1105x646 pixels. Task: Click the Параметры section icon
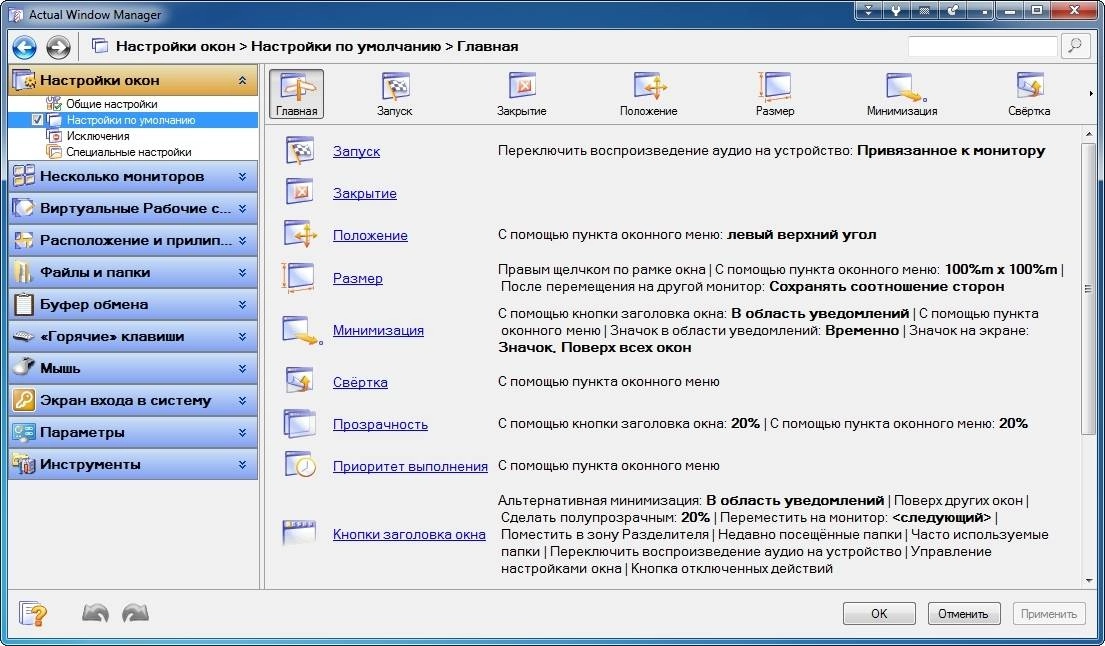(23, 432)
